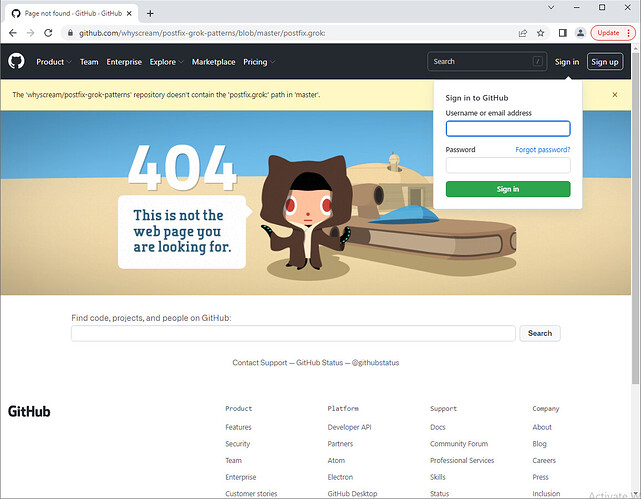Open the browser side panel icon

click(563, 33)
